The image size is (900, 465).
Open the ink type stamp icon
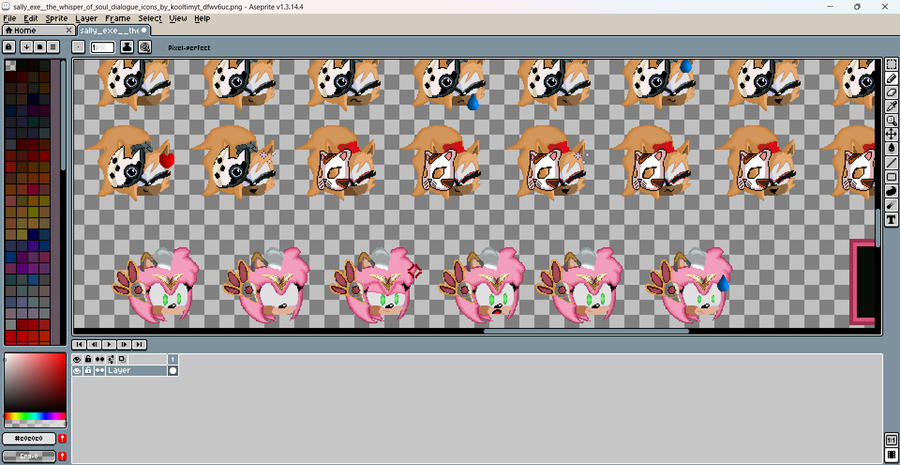[x=127, y=47]
